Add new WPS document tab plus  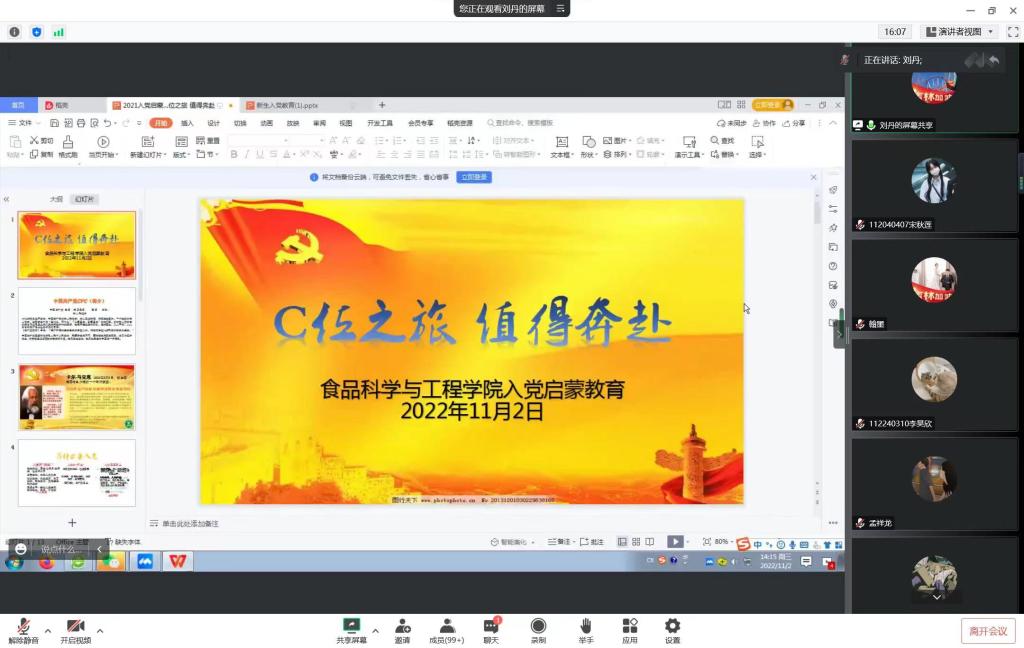click(x=382, y=105)
